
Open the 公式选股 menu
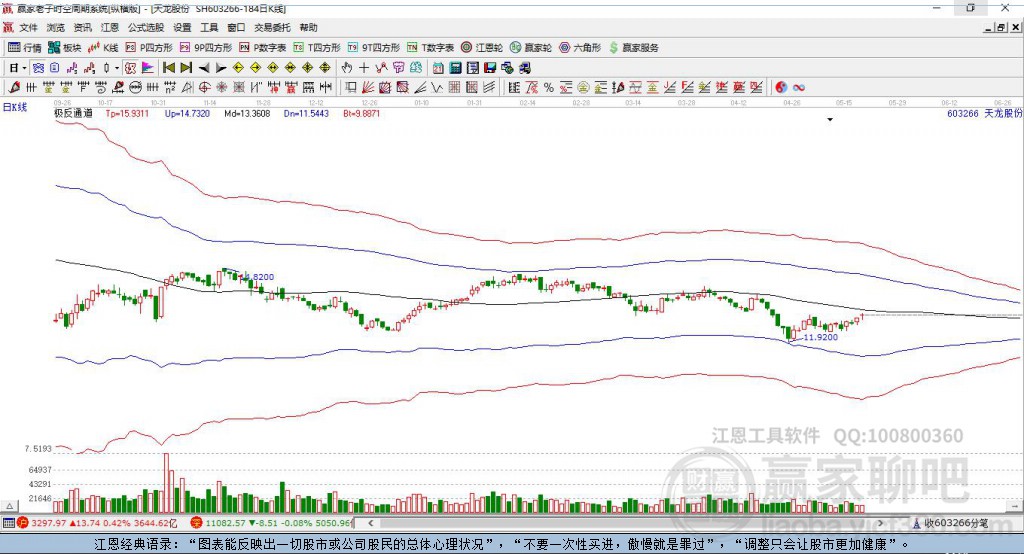coord(146,27)
